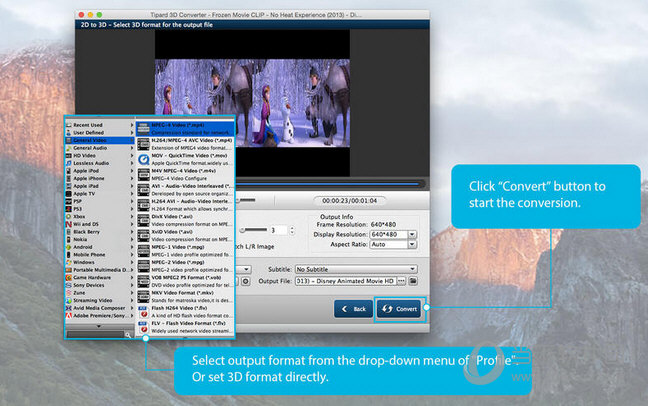Screen dimensions: 648x406
Task: Open Lossless Audio category
Action: pyautogui.click(x=100, y=163)
